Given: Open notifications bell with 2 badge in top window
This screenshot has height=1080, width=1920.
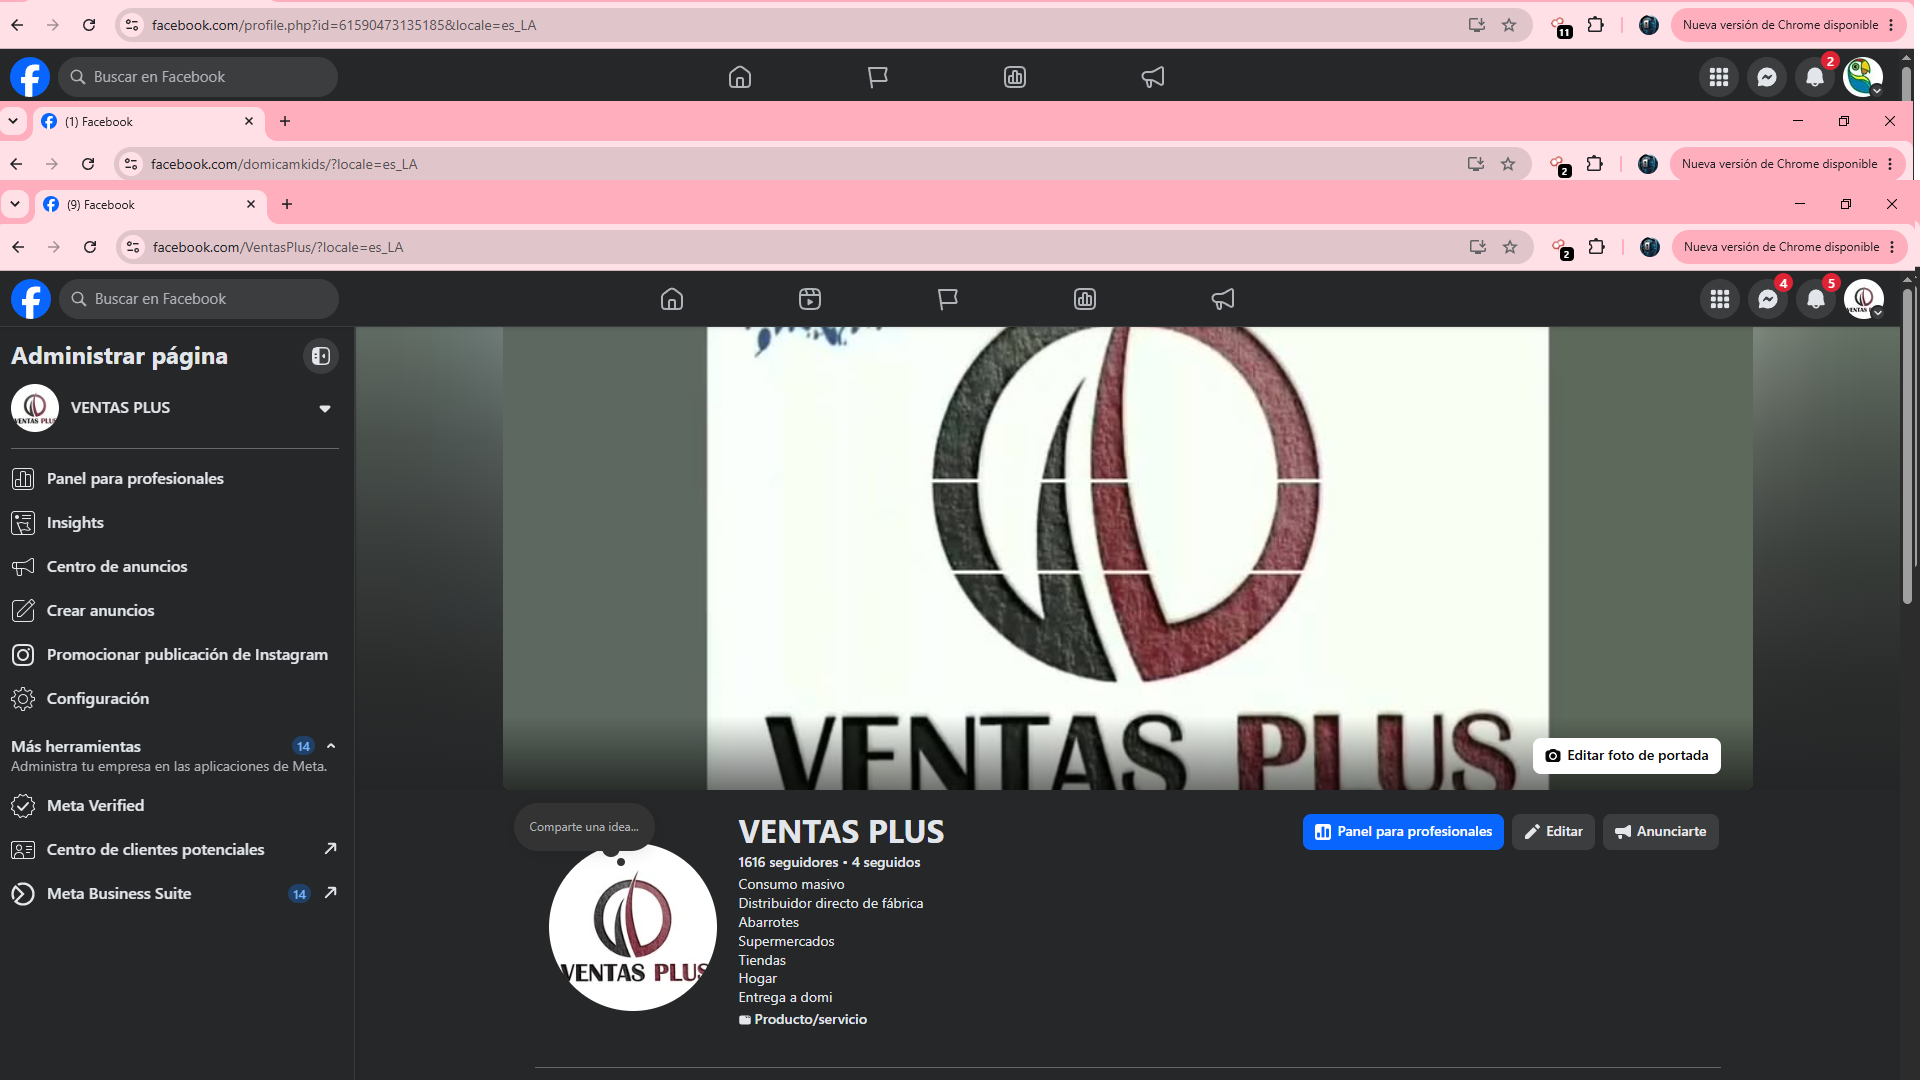Looking at the screenshot, I should pyautogui.click(x=1815, y=77).
